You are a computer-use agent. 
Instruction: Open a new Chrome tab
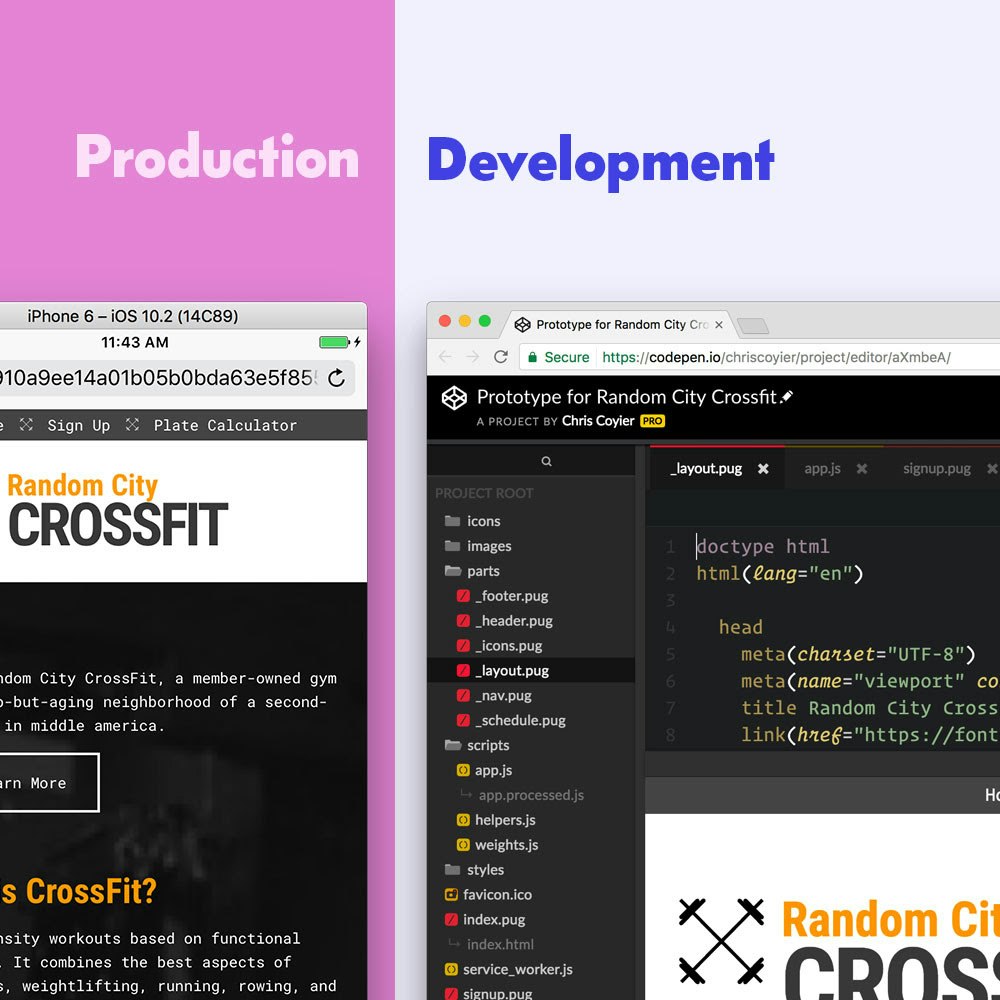click(753, 326)
